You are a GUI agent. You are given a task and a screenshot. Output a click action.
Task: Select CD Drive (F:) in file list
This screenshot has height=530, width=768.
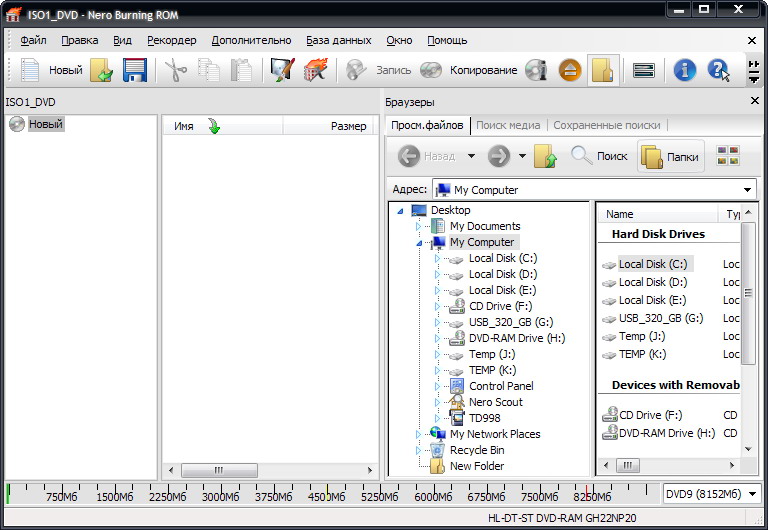coord(650,415)
